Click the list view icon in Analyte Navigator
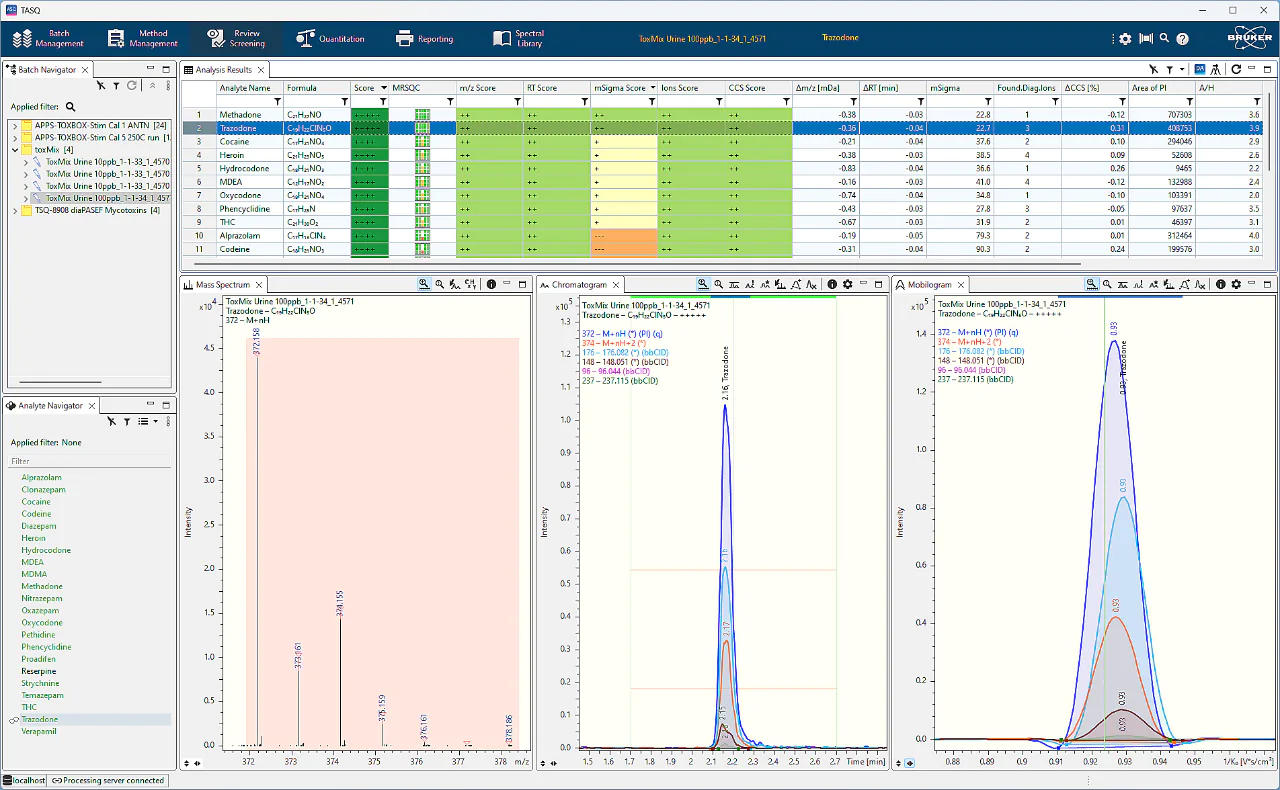Screen dimensions: 1280x790 pyautogui.click(x=142, y=422)
